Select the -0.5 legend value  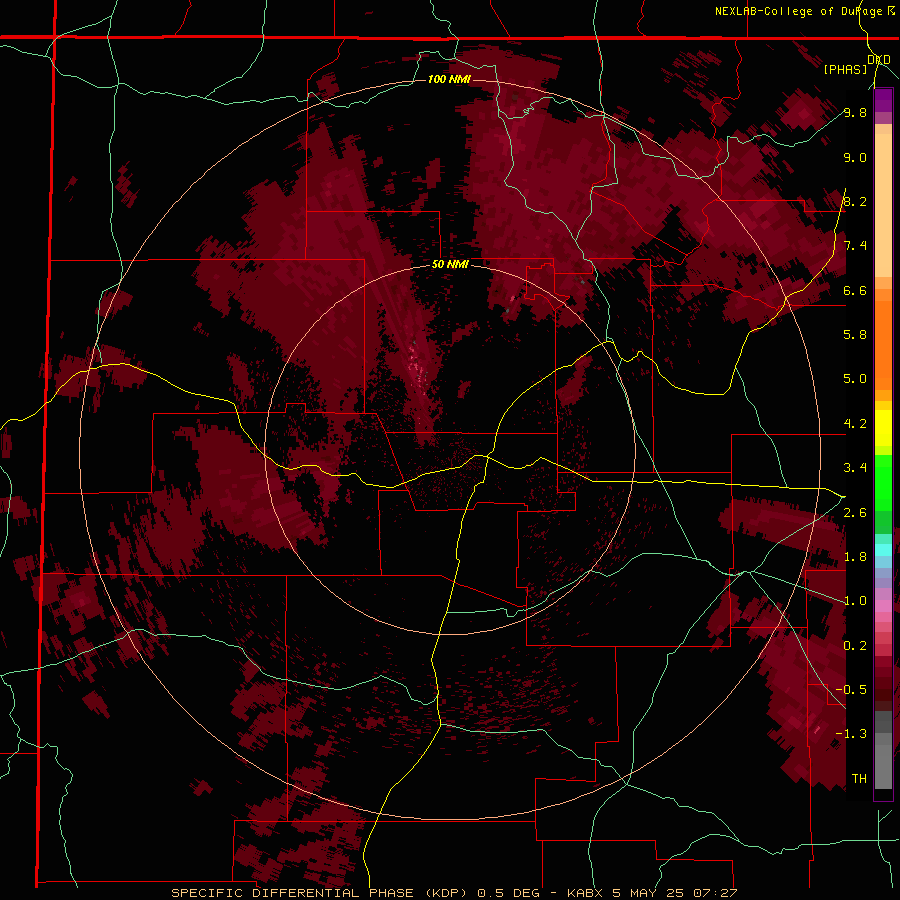click(851, 690)
